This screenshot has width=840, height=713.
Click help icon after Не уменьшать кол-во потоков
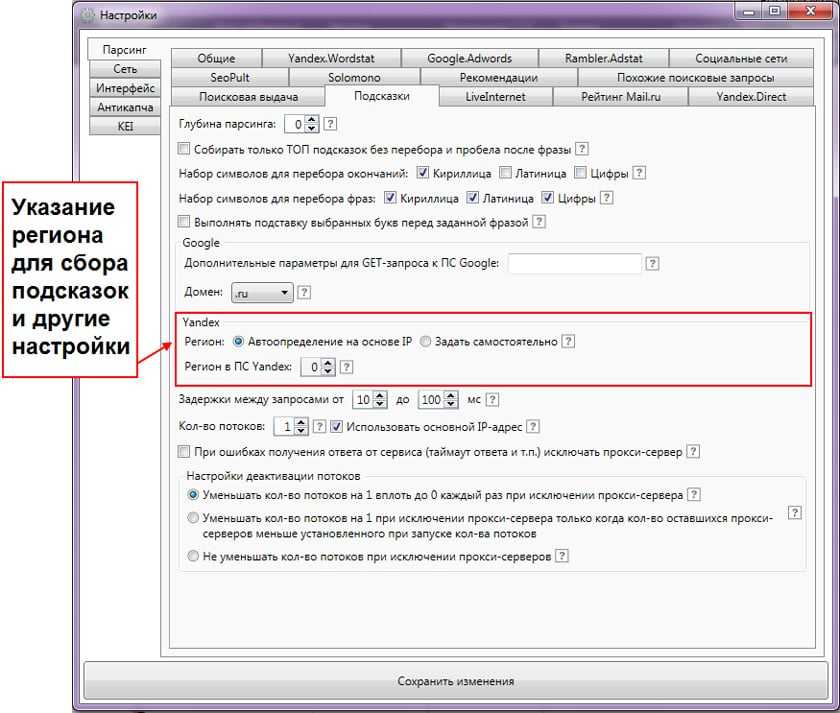[563, 557]
